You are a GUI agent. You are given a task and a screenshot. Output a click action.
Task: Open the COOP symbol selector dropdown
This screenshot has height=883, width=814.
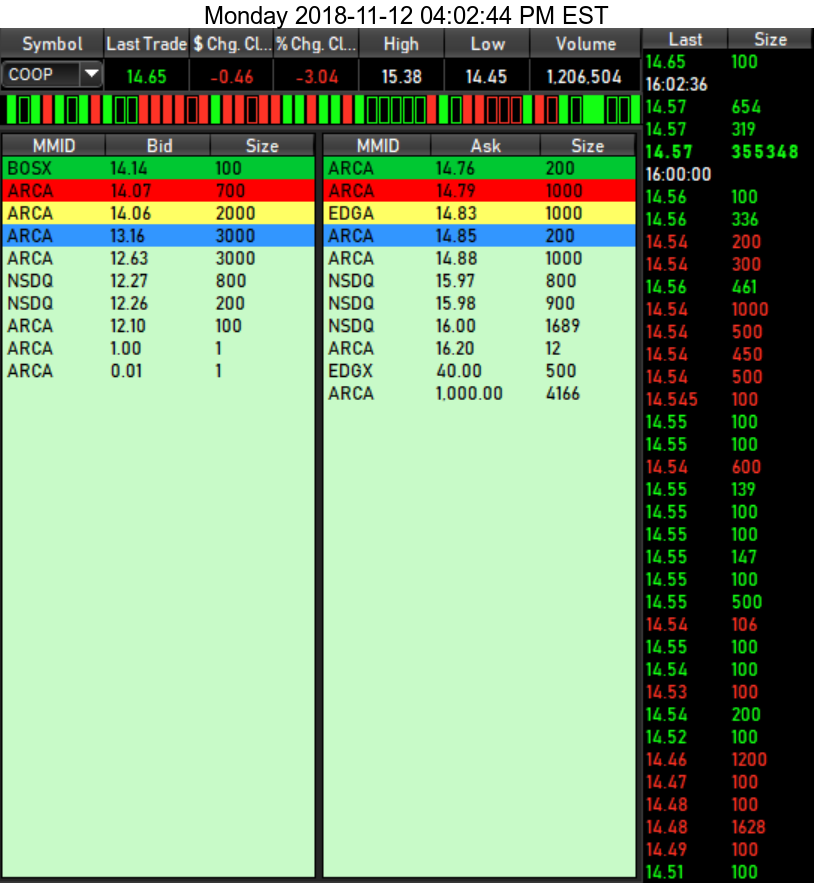click(x=91, y=74)
